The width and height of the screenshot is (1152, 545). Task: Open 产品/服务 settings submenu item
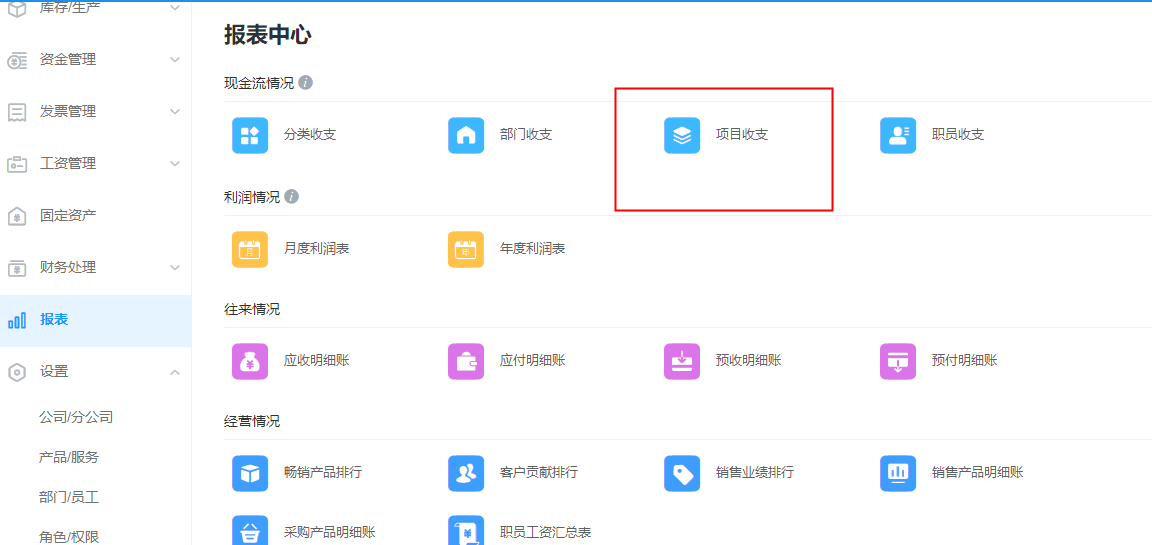[x=68, y=458]
